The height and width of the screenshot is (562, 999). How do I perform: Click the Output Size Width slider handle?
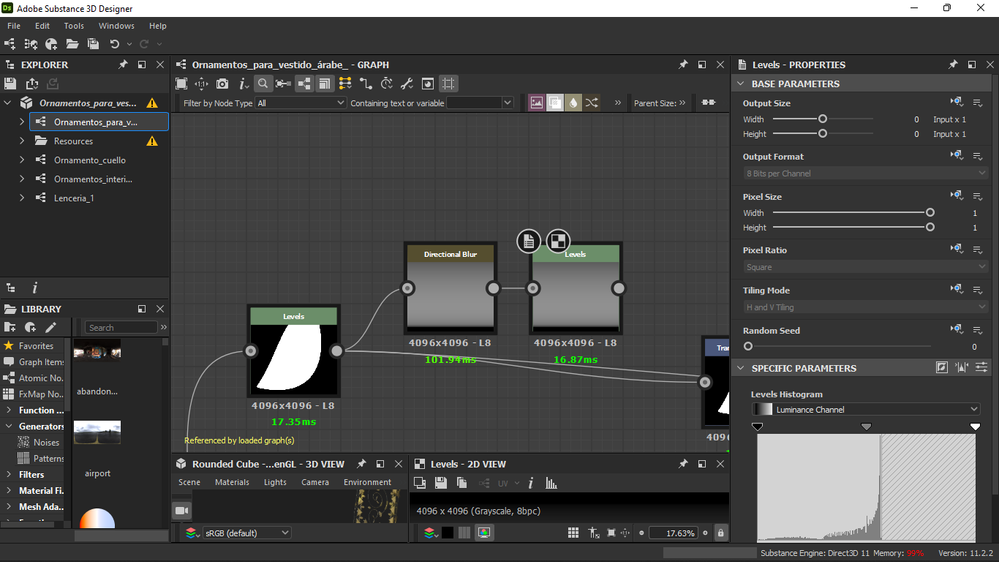(823, 119)
